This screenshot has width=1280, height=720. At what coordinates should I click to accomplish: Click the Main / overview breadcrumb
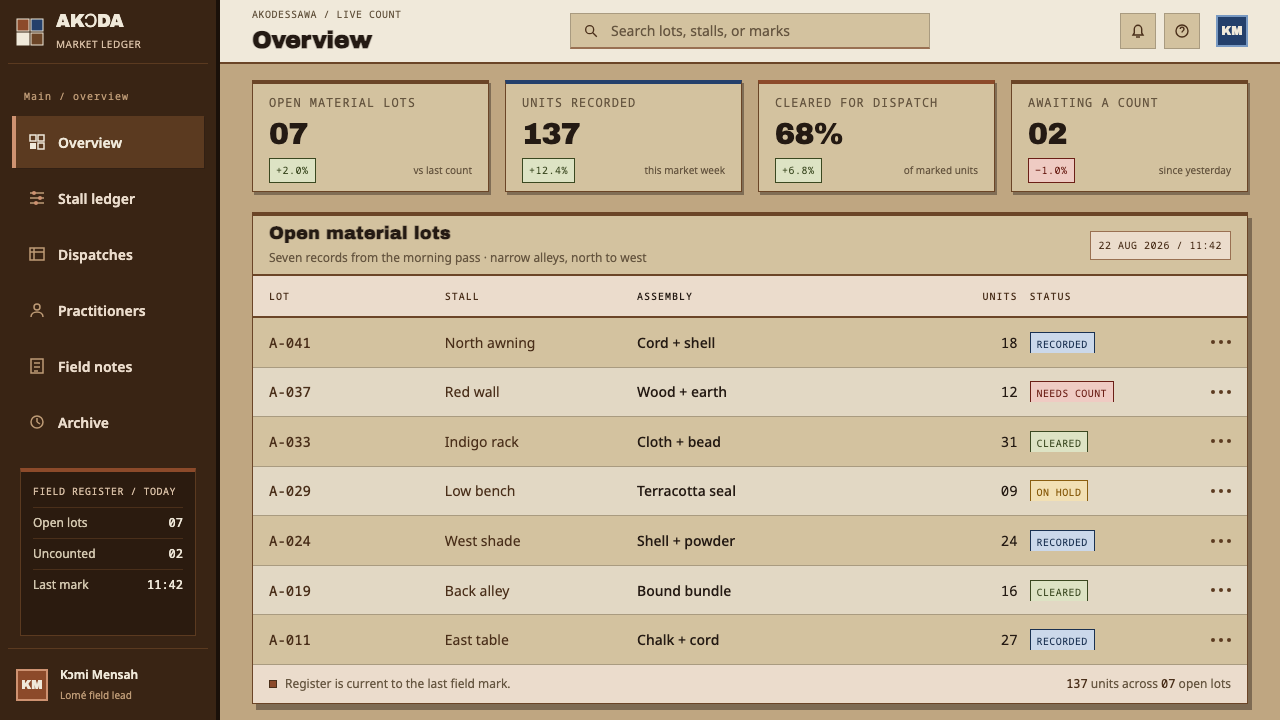[76, 96]
